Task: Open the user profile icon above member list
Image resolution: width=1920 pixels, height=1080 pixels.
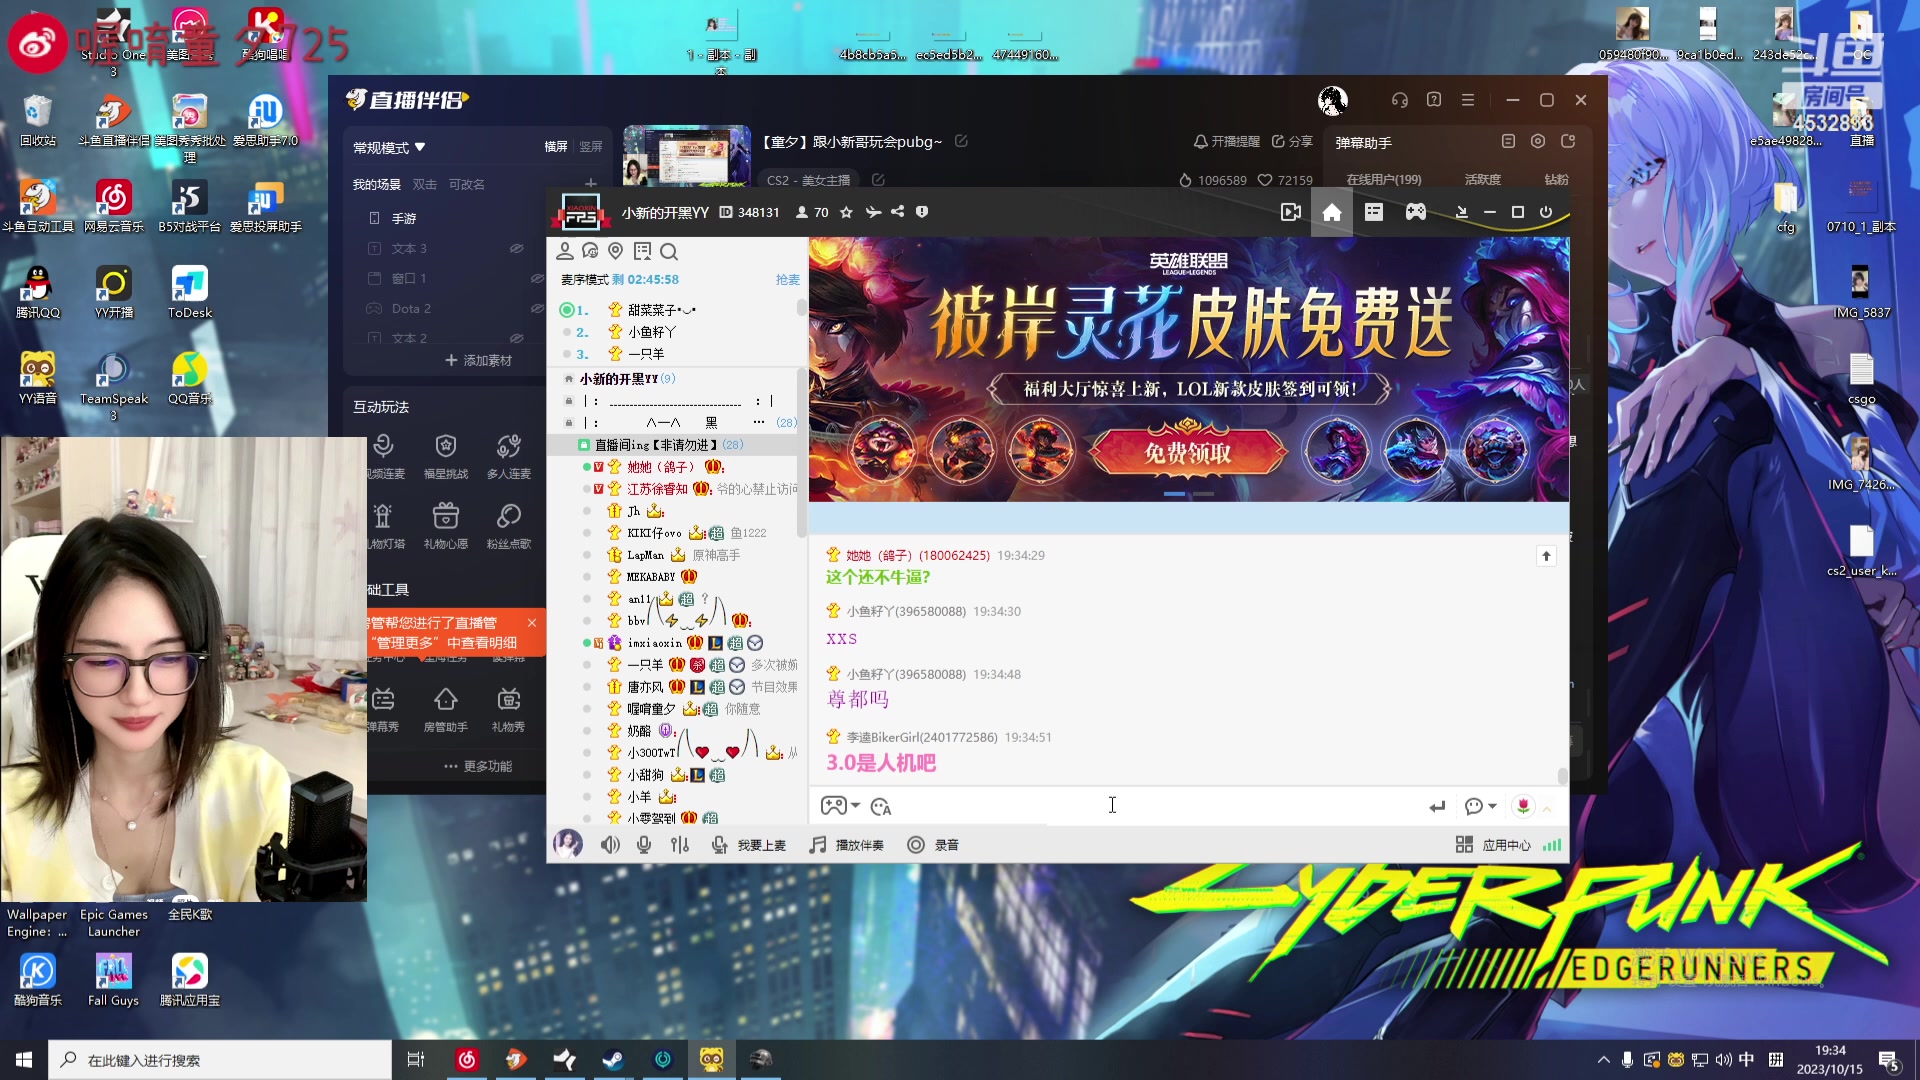Action: pos(565,251)
